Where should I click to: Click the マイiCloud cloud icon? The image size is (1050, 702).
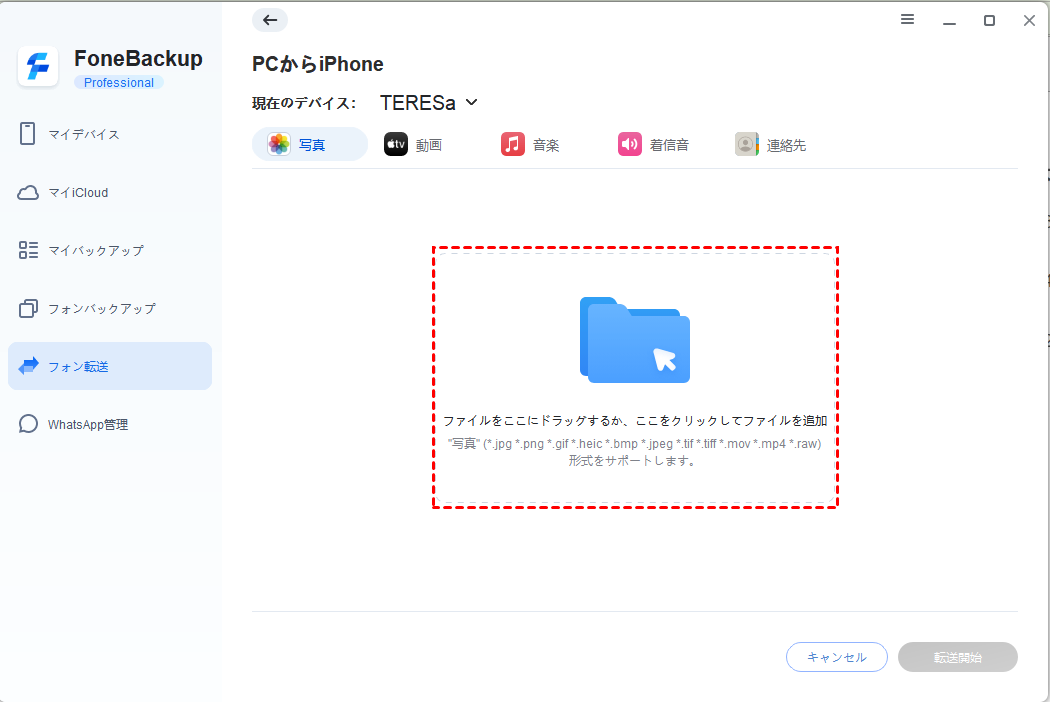[x=27, y=193]
